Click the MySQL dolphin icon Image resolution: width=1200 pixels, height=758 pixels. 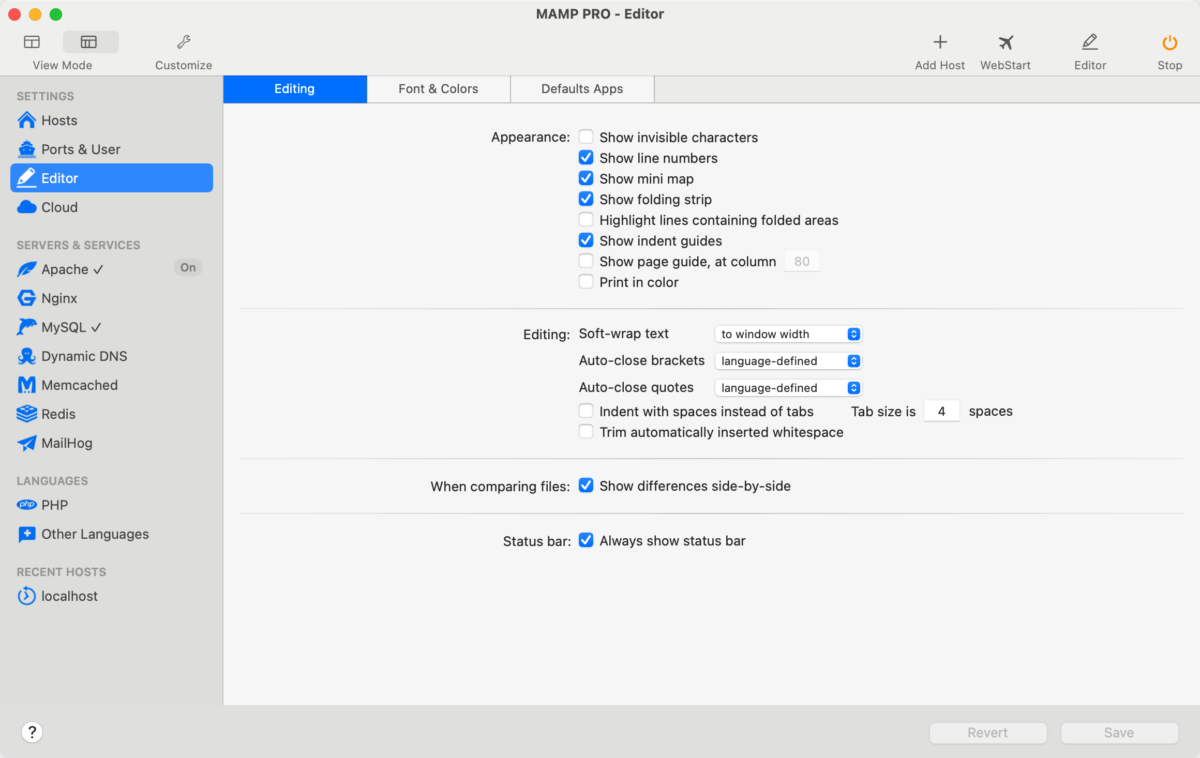27,327
